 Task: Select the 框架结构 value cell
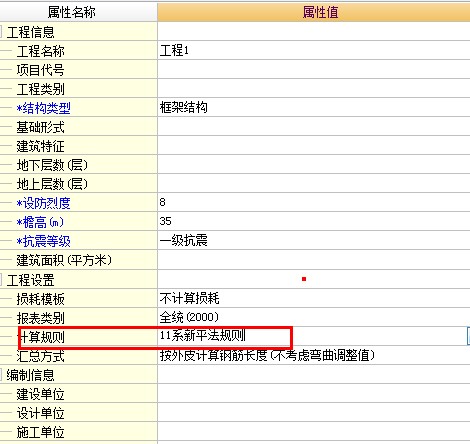pos(314,108)
